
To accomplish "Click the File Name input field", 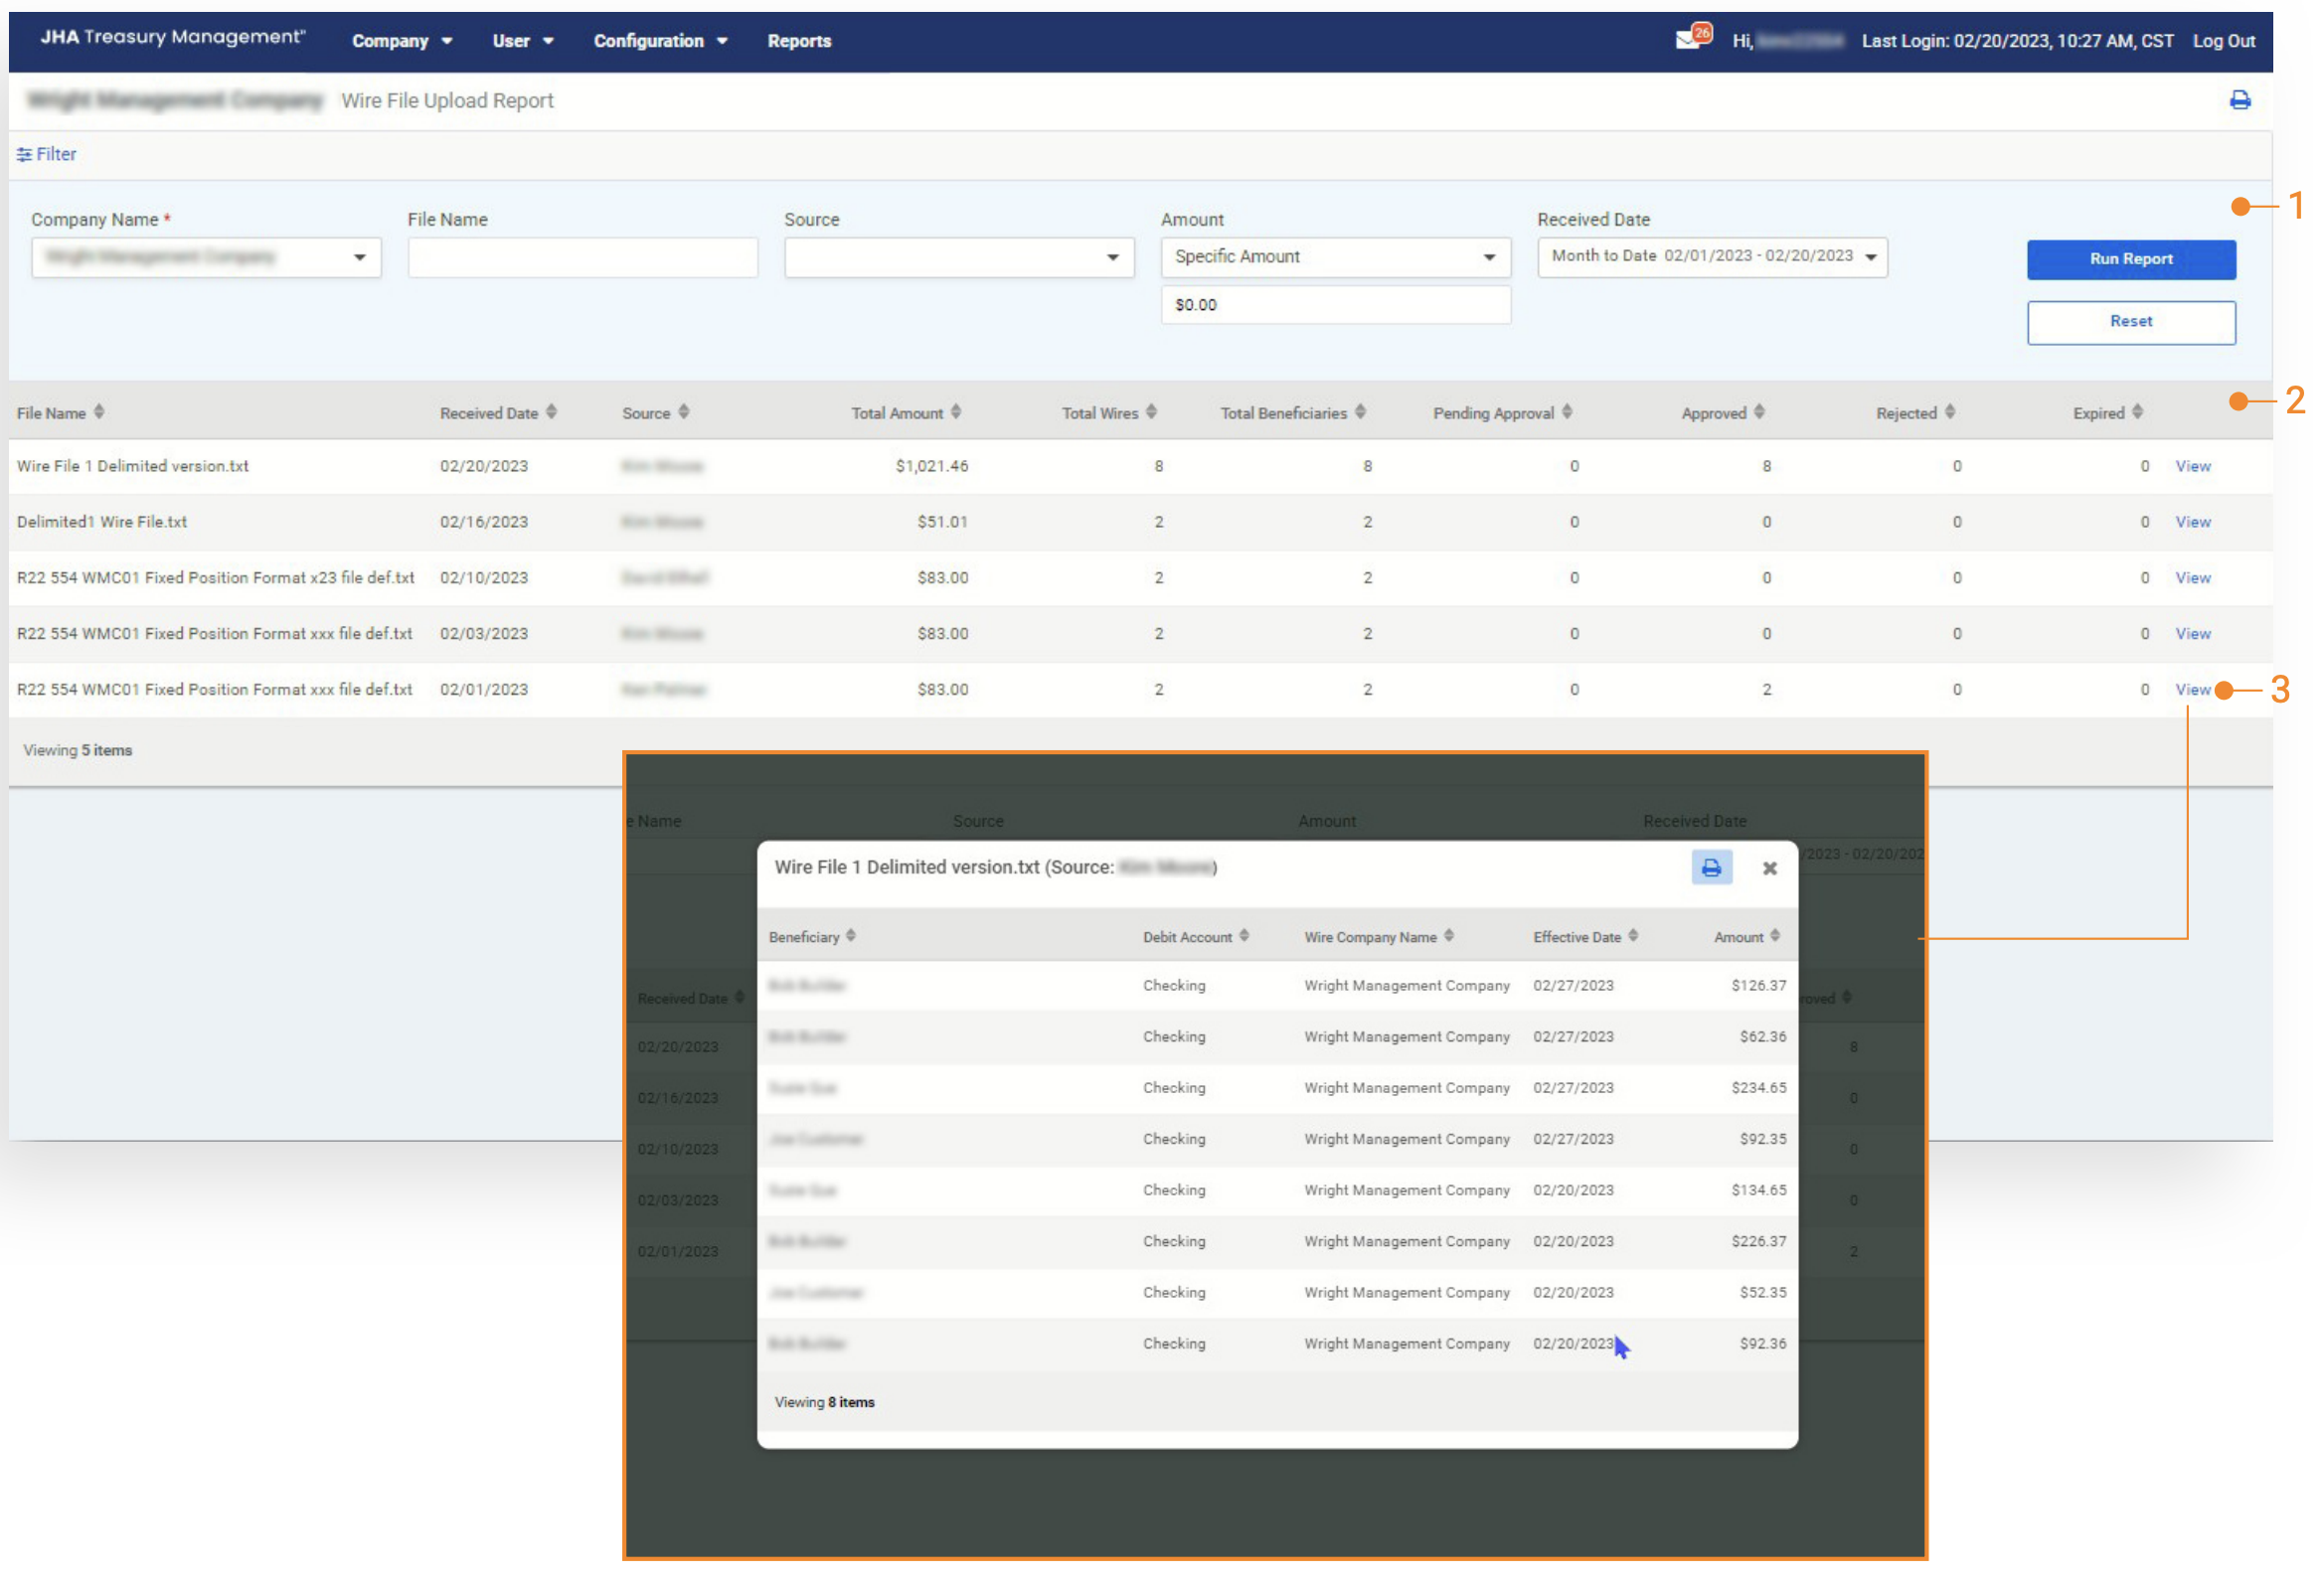I will pyautogui.click(x=582, y=257).
